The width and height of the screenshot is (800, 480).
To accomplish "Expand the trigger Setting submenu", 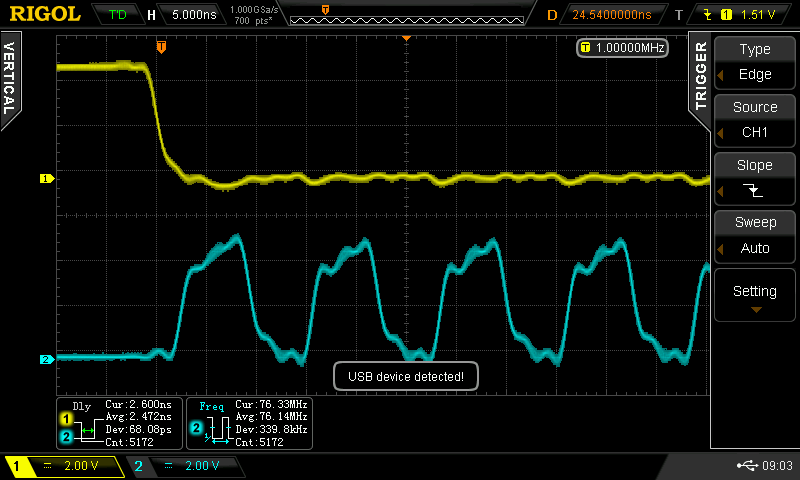I will pyautogui.click(x=754, y=297).
